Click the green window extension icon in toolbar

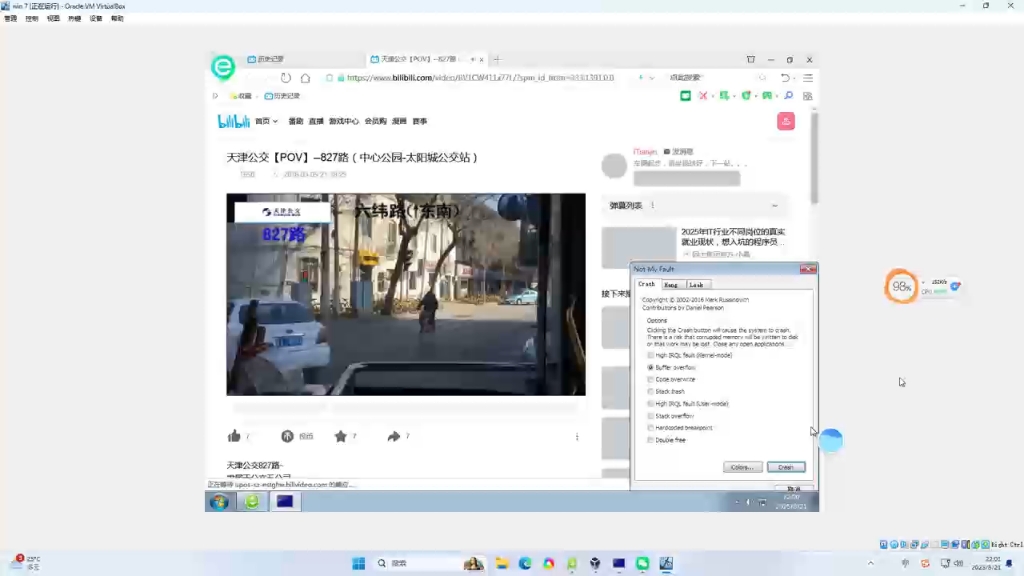685,96
